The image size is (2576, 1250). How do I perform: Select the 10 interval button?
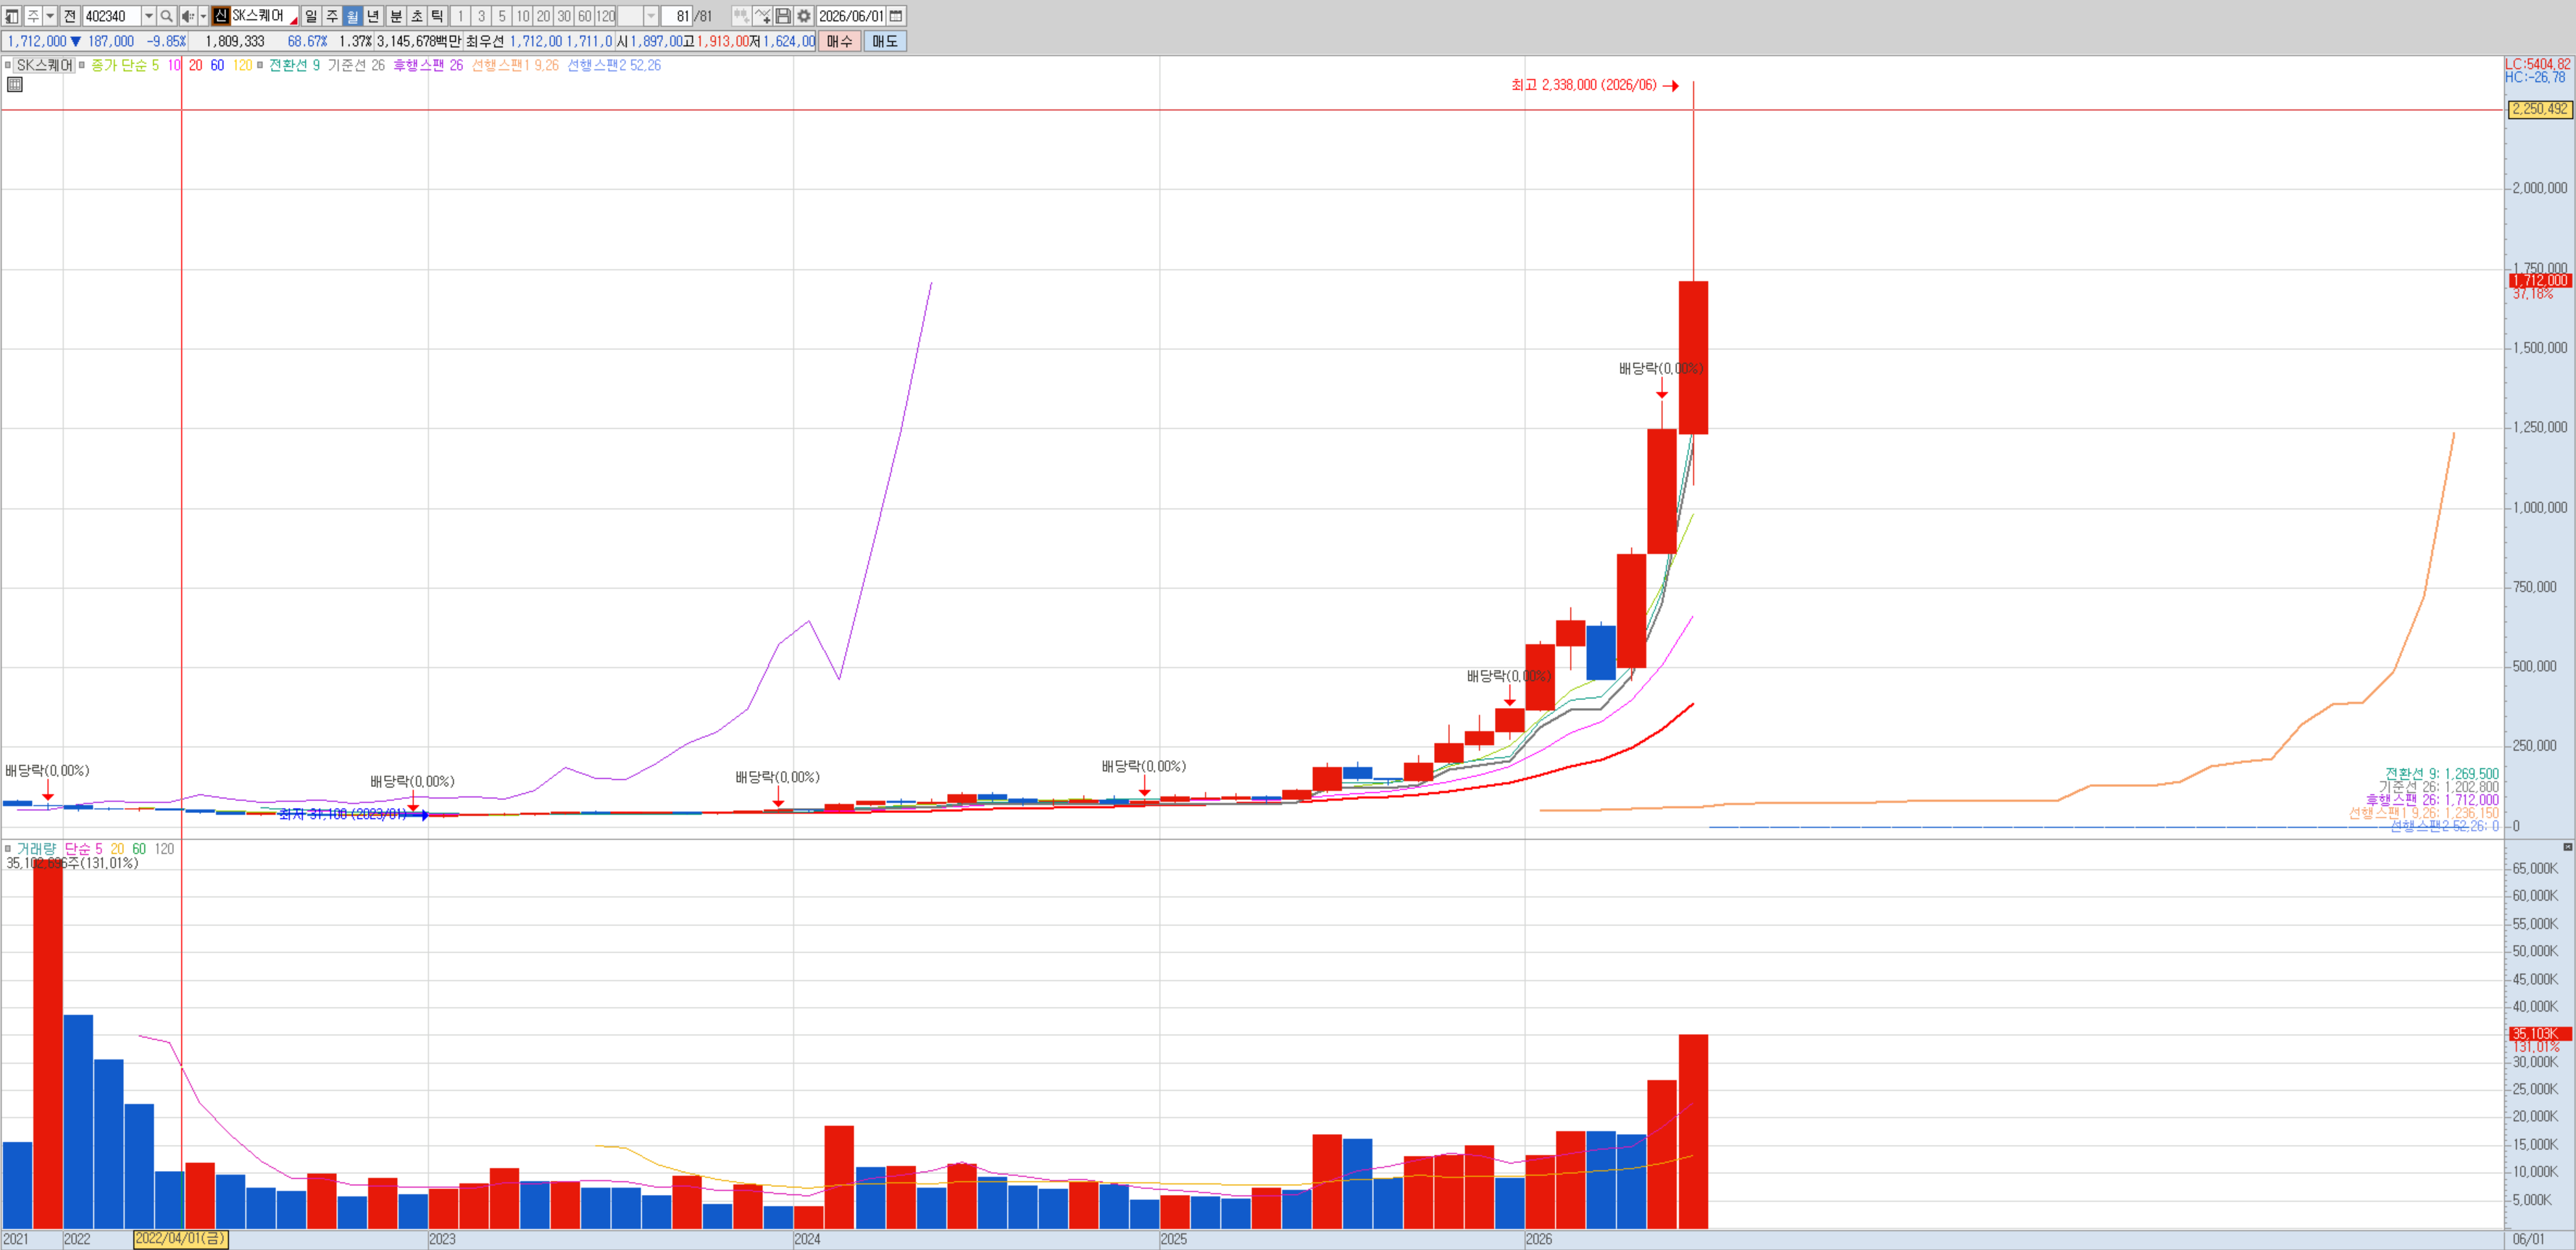(x=523, y=16)
